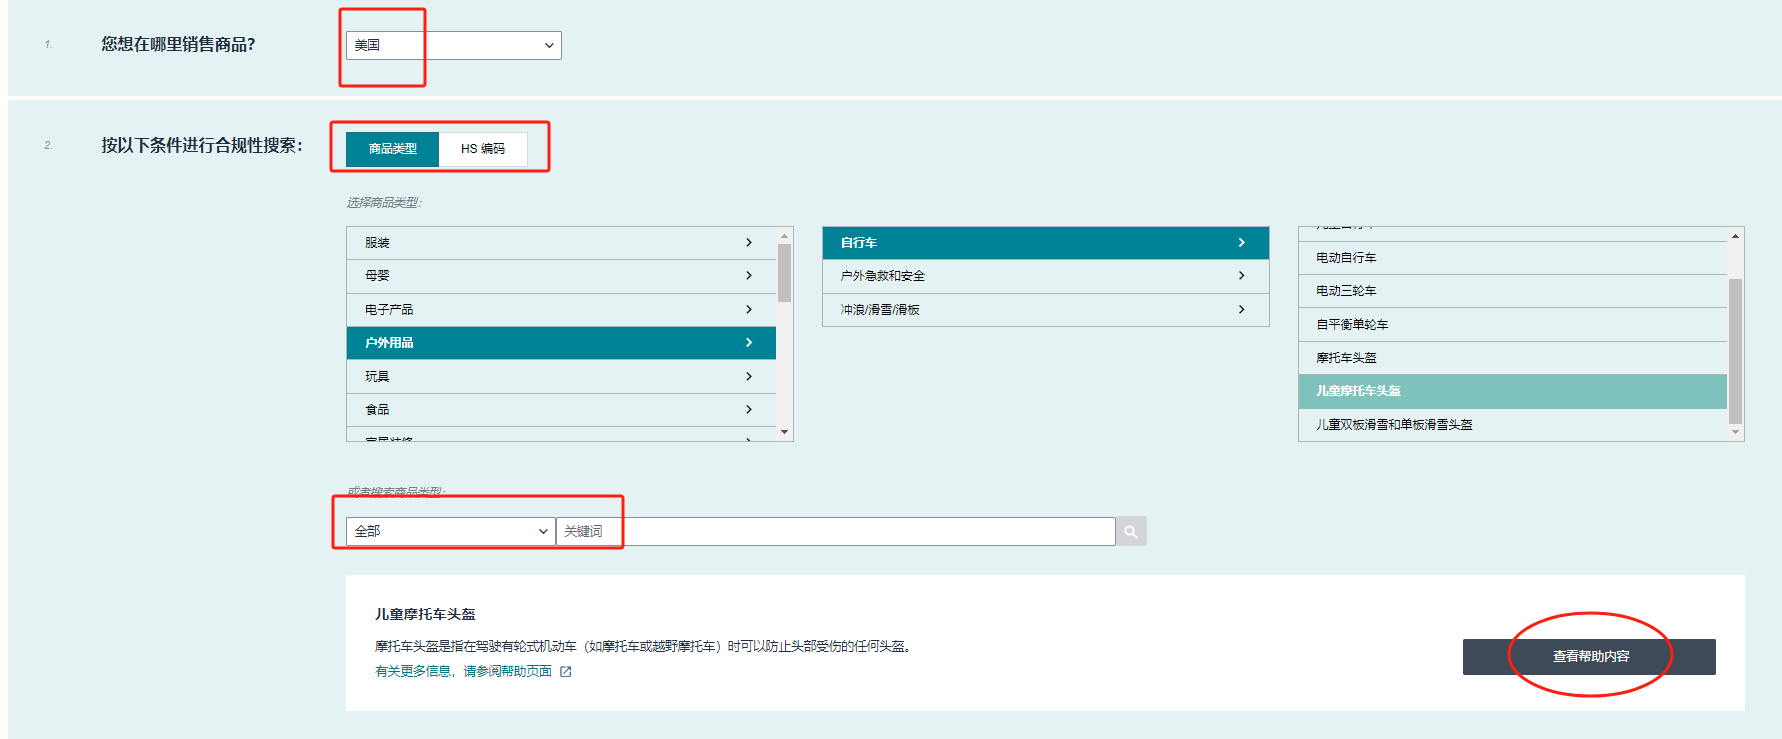Expand the 服装 row chevron
1782x739 pixels.
(x=749, y=243)
